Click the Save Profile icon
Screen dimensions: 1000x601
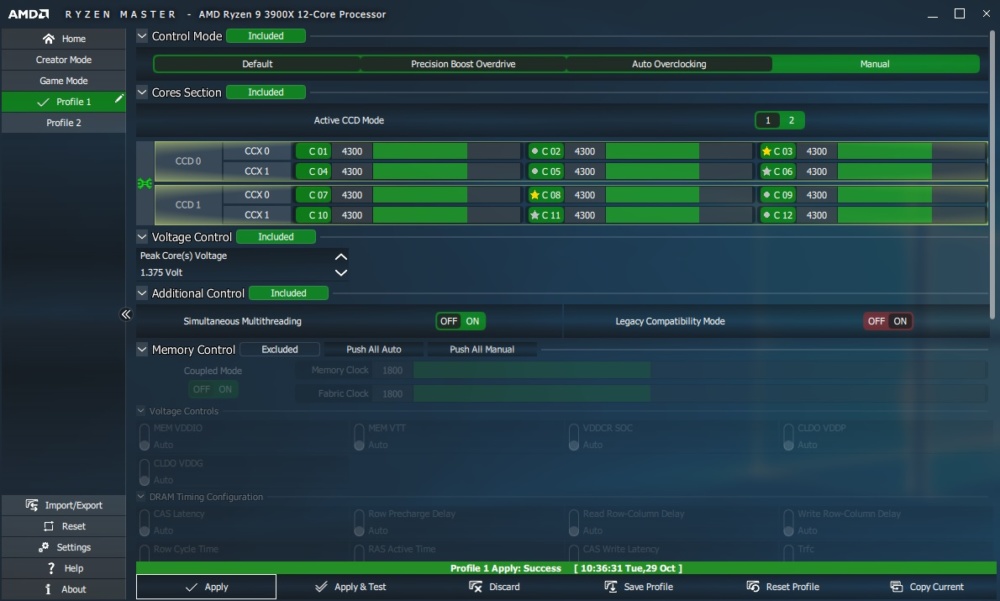click(610, 586)
